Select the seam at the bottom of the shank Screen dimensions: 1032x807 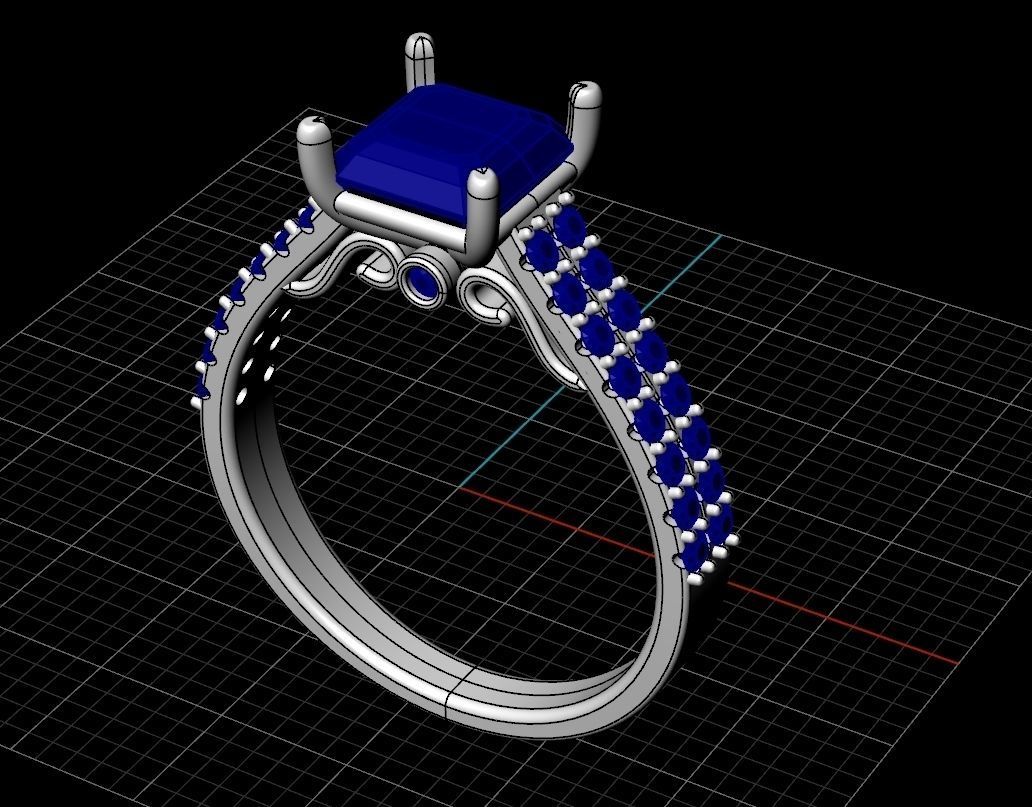click(x=459, y=691)
